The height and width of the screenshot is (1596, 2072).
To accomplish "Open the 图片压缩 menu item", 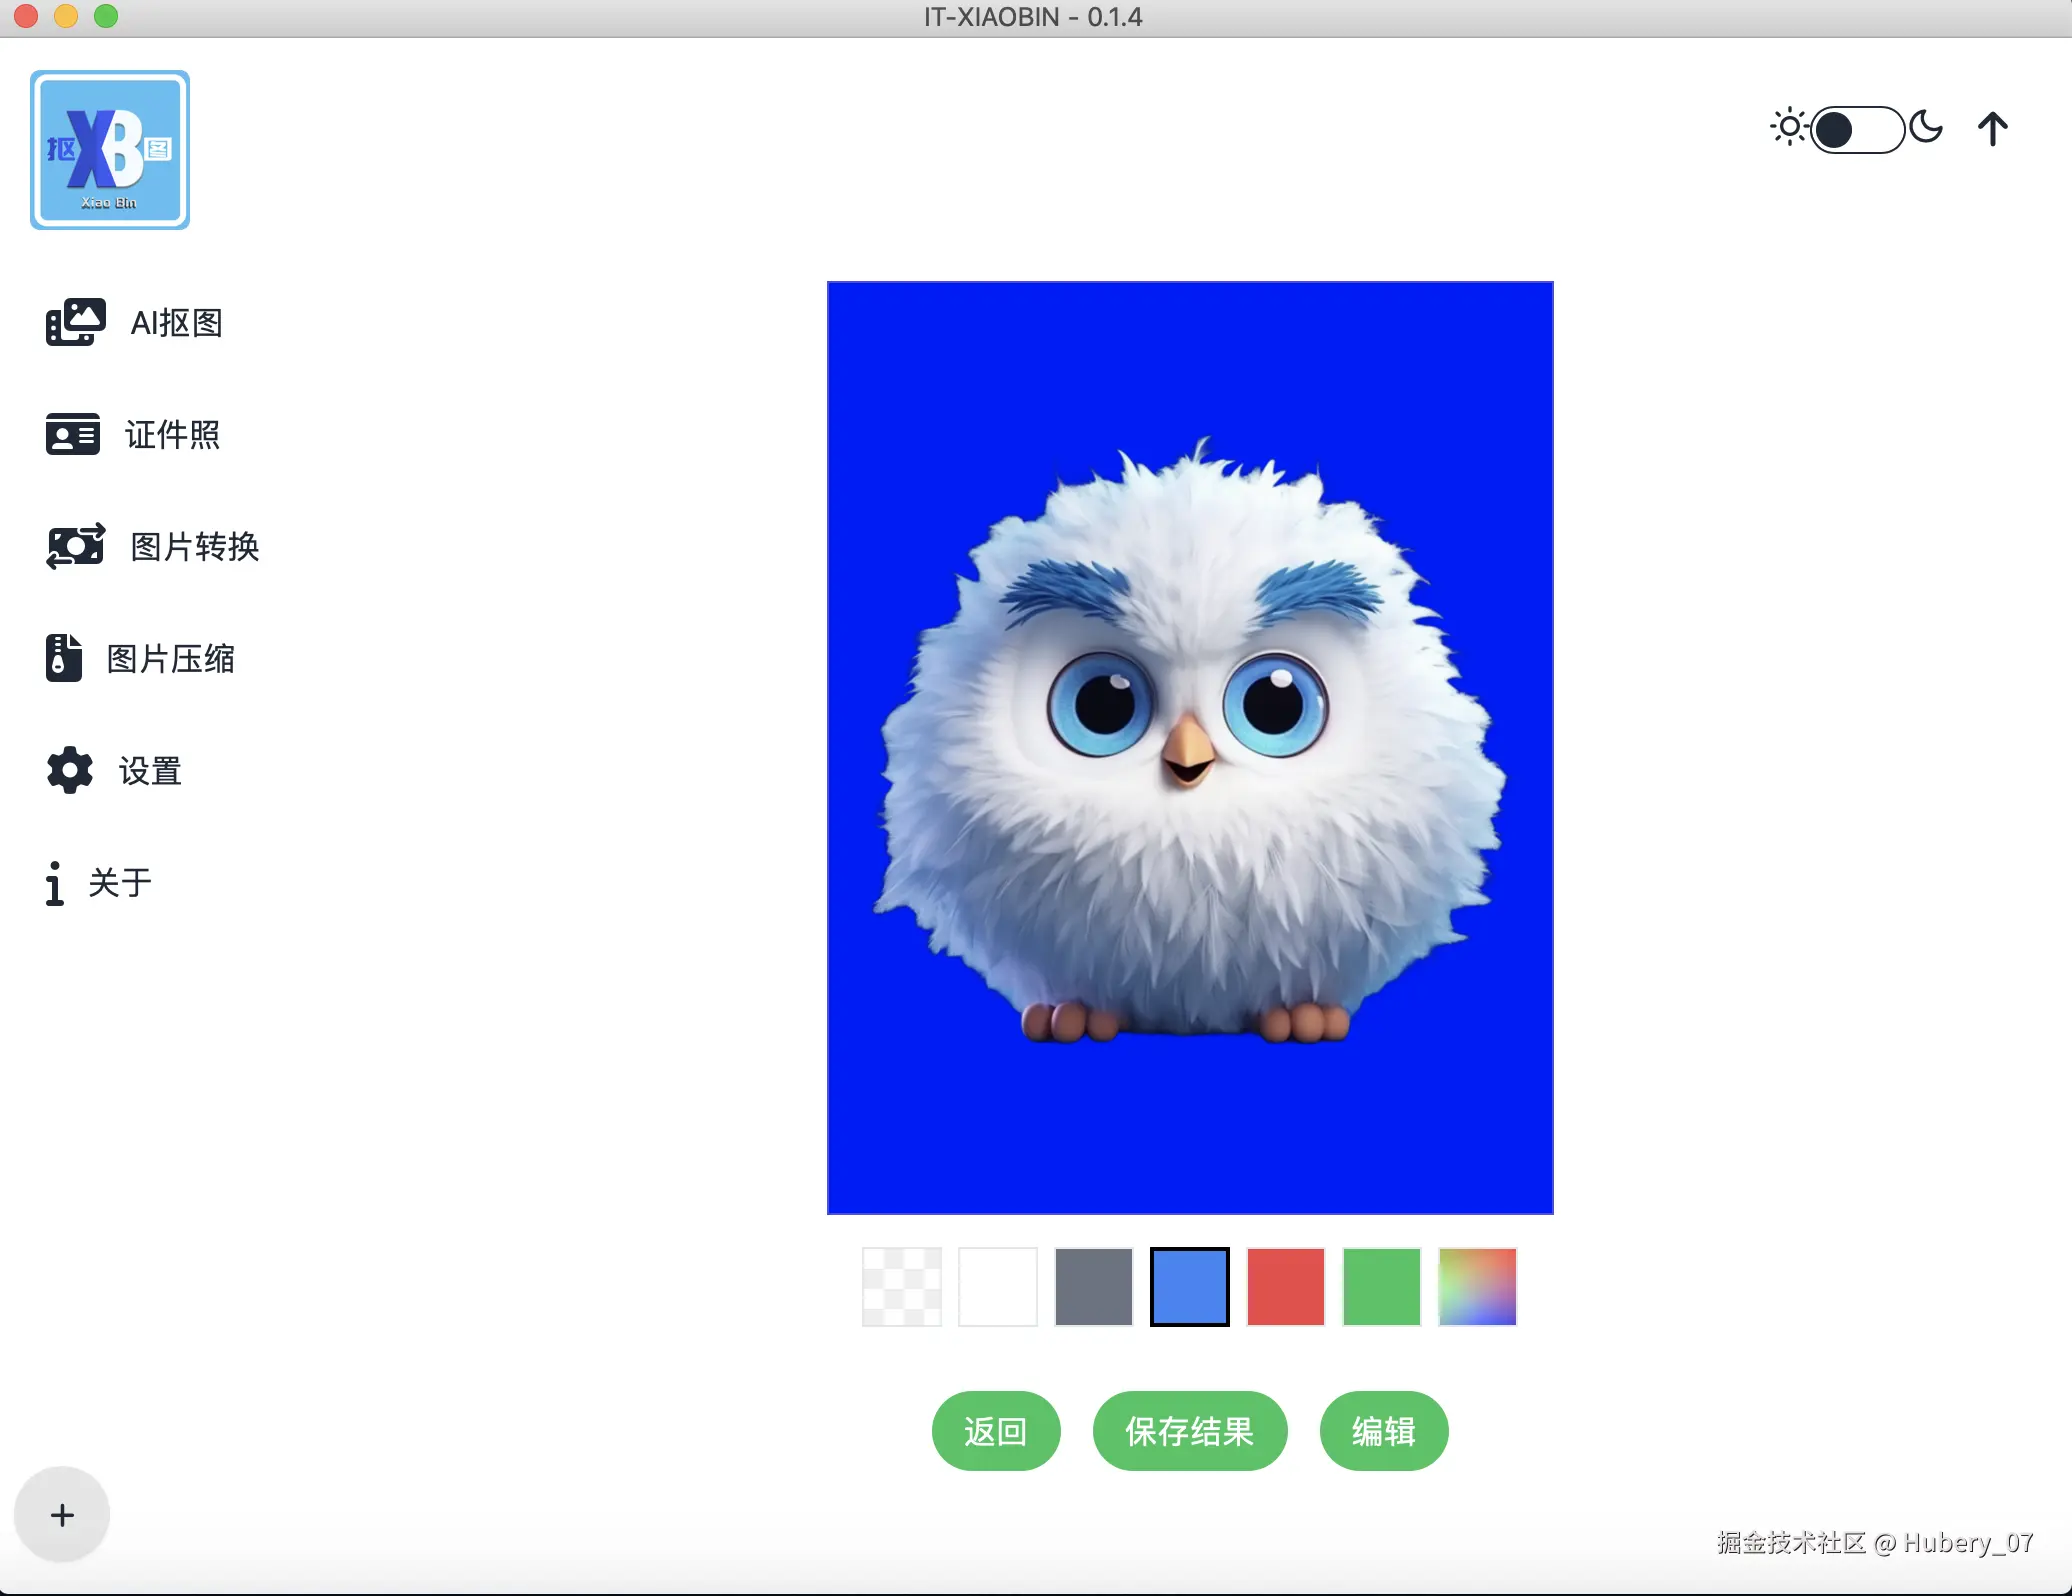I will tap(171, 658).
